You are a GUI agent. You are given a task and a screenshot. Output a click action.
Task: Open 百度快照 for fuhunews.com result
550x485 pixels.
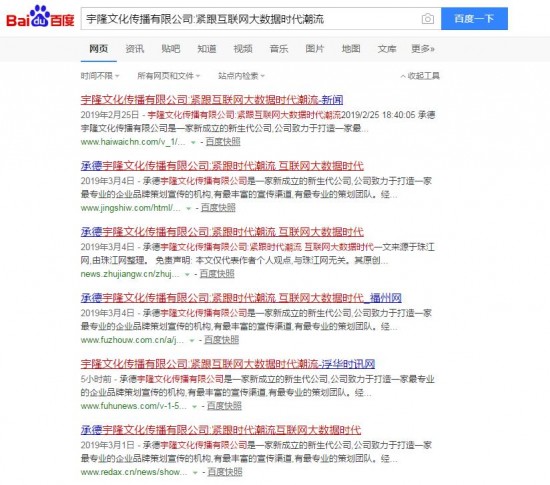tap(224, 406)
